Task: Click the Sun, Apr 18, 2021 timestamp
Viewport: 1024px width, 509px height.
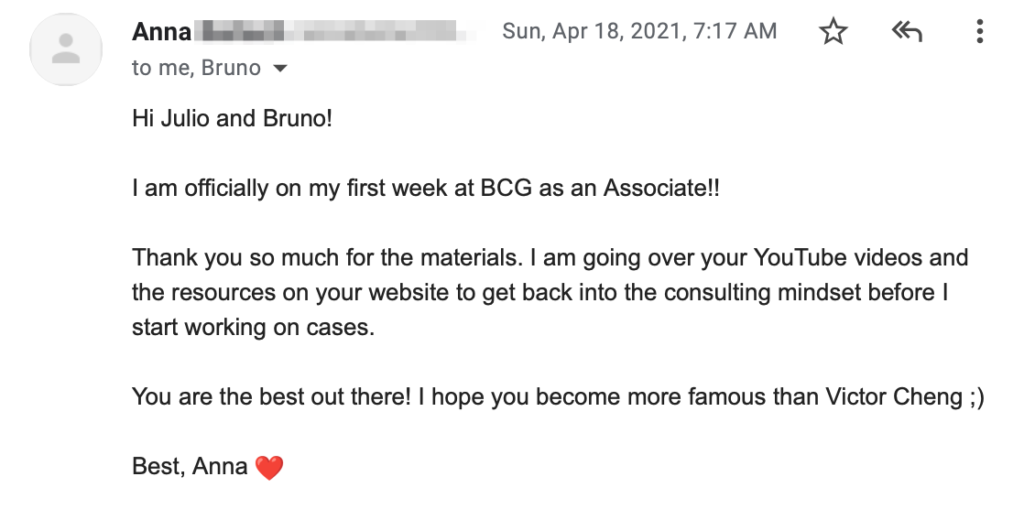Action: [x=639, y=31]
